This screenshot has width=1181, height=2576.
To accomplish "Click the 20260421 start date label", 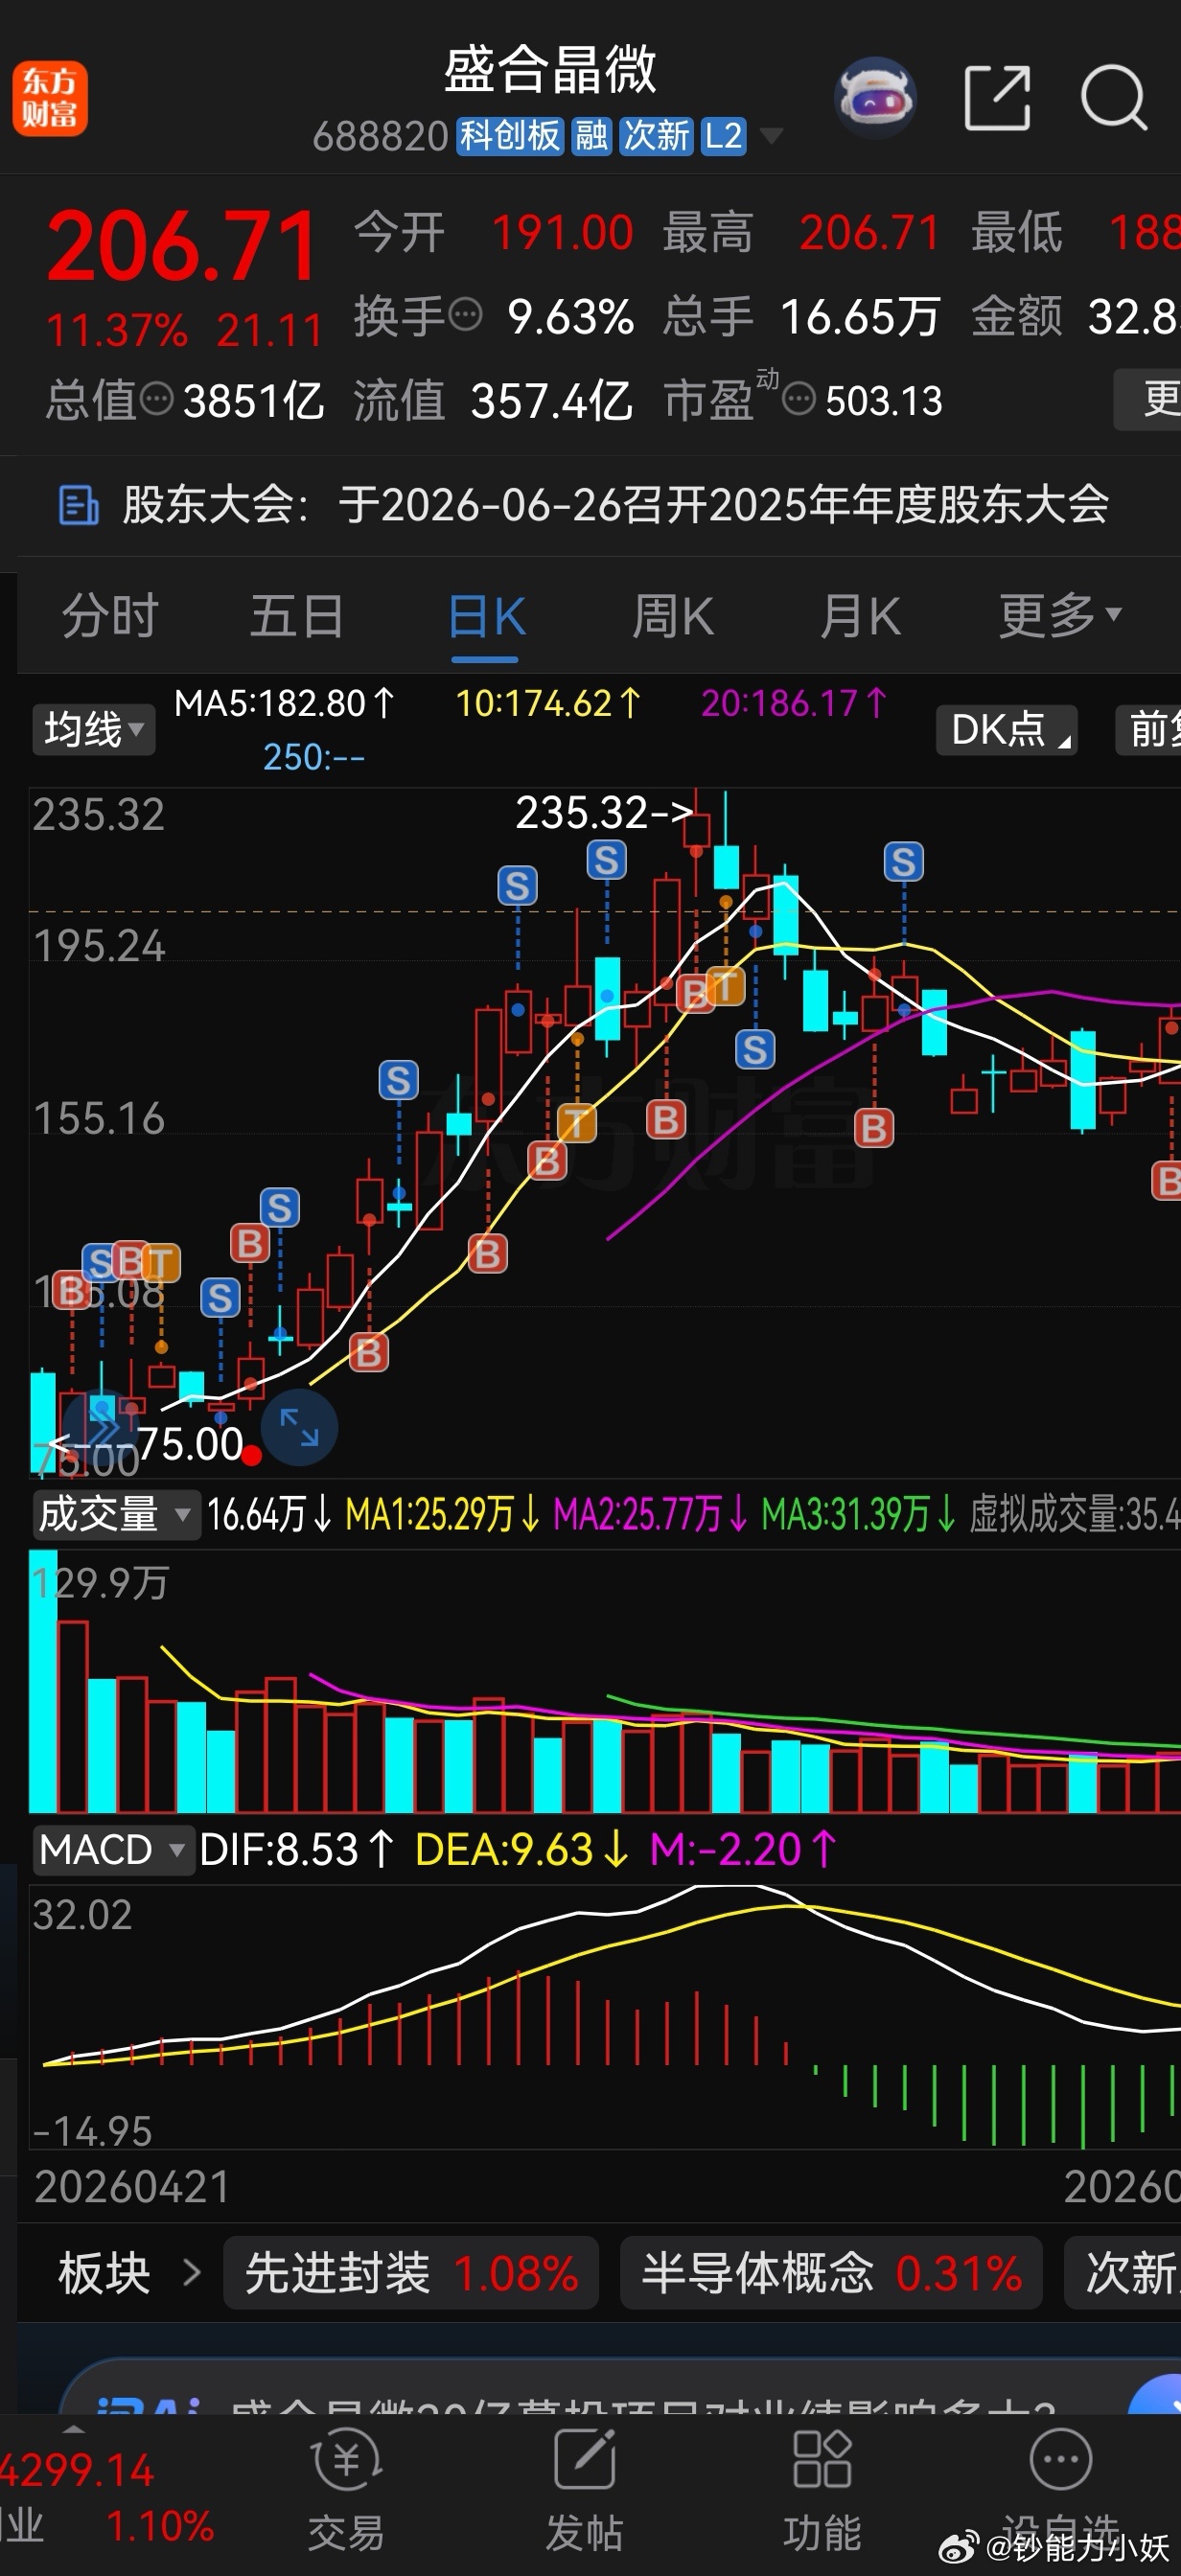I will 132,2187.
